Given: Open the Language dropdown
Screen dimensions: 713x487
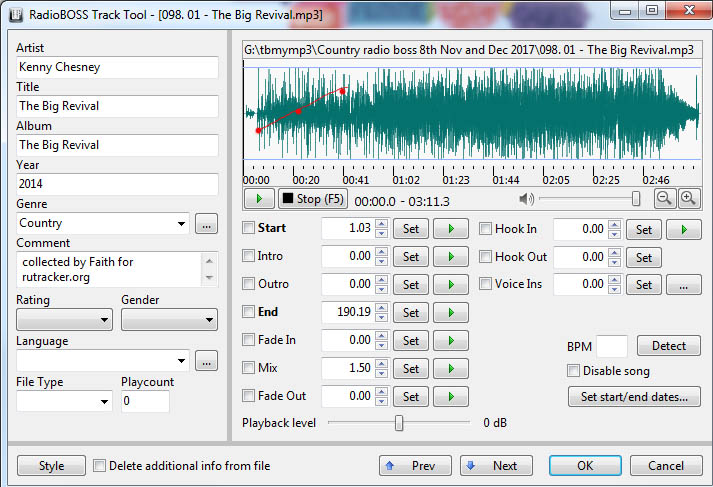Looking at the screenshot, I should (181, 361).
